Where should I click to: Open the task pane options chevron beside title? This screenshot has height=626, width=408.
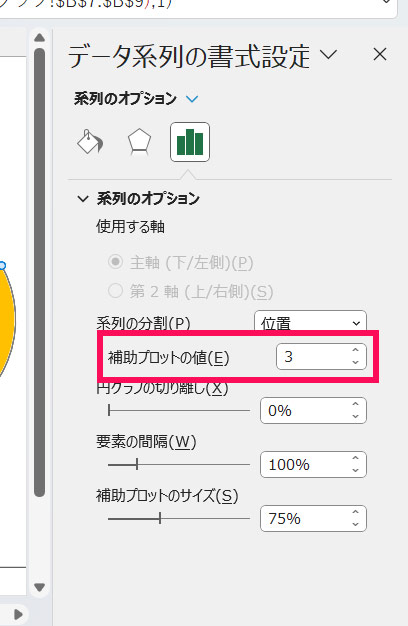[329, 54]
